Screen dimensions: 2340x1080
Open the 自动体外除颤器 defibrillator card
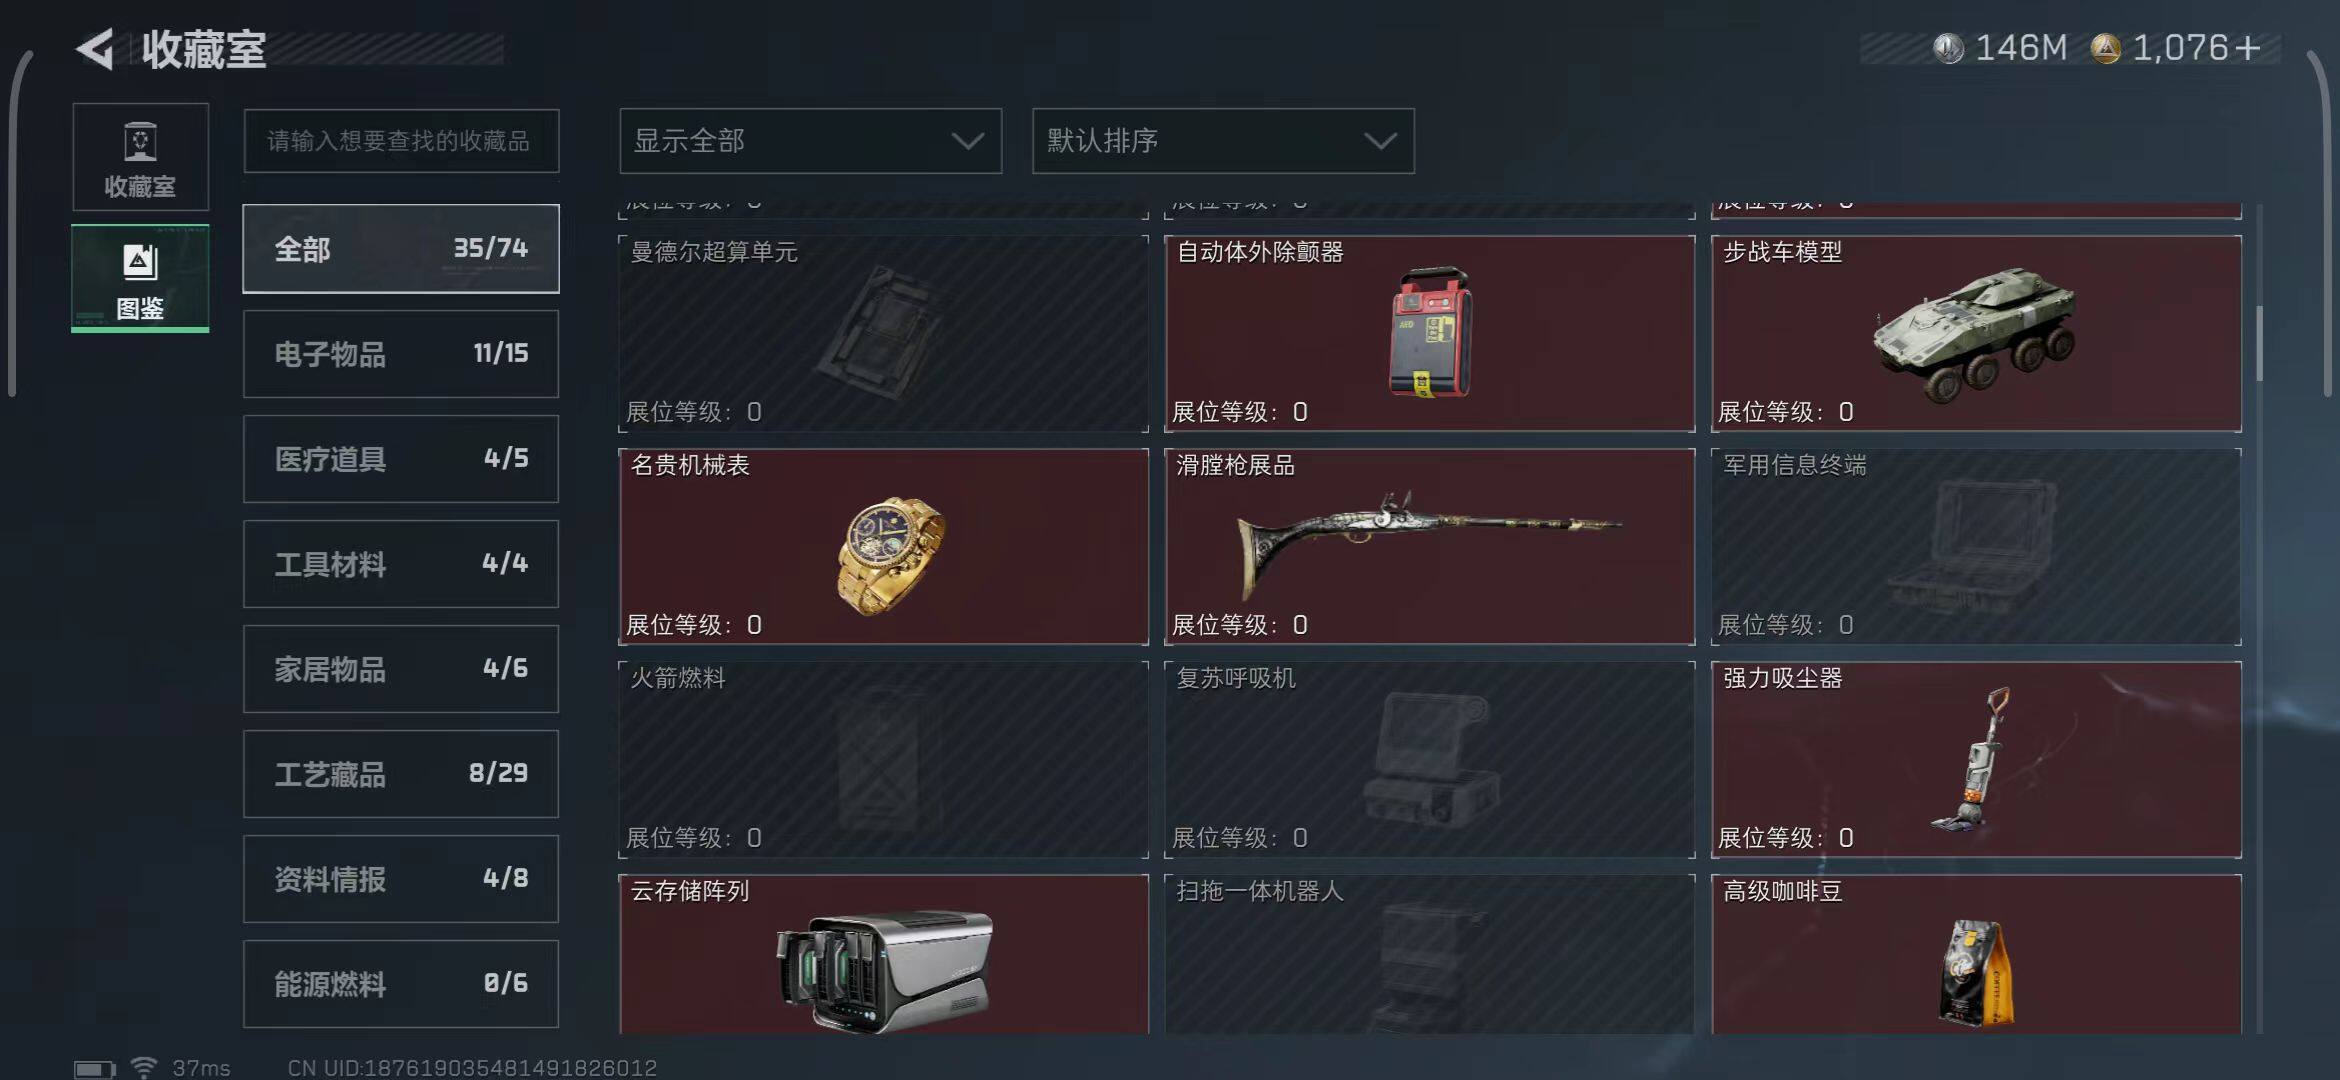[1430, 333]
